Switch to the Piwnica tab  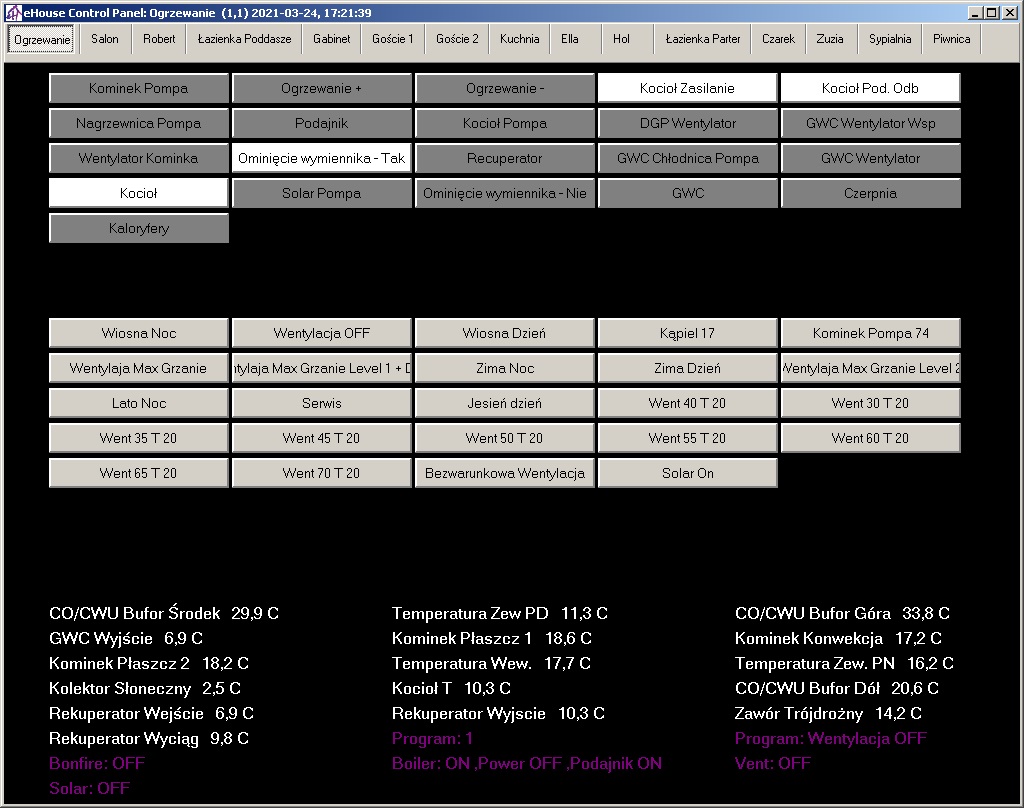pyautogui.click(x=951, y=39)
